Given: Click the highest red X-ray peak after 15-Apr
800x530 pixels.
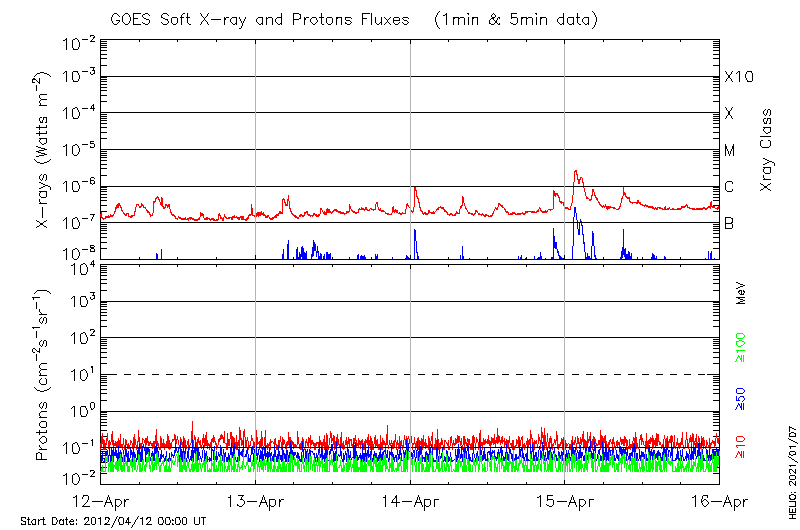Looking at the screenshot, I should [x=576, y=171].
